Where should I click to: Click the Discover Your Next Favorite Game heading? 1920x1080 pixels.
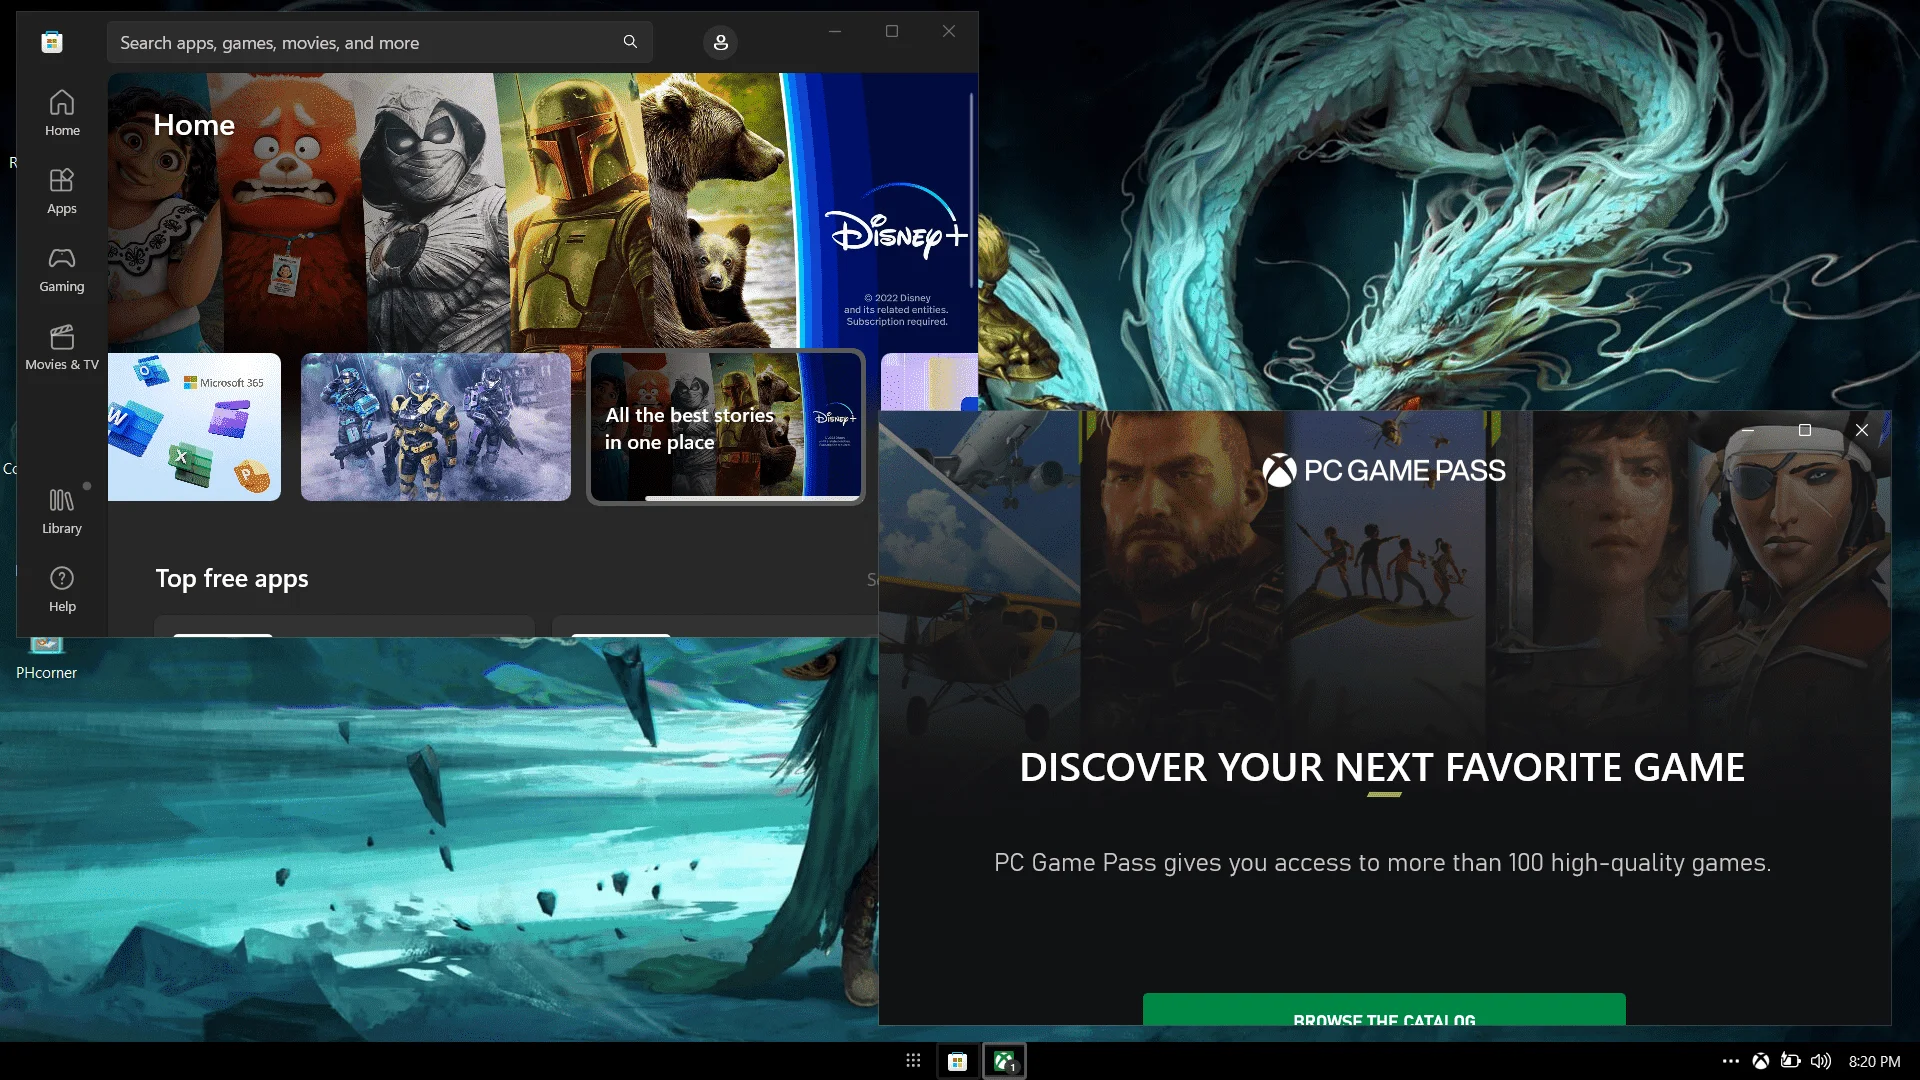1382,767
